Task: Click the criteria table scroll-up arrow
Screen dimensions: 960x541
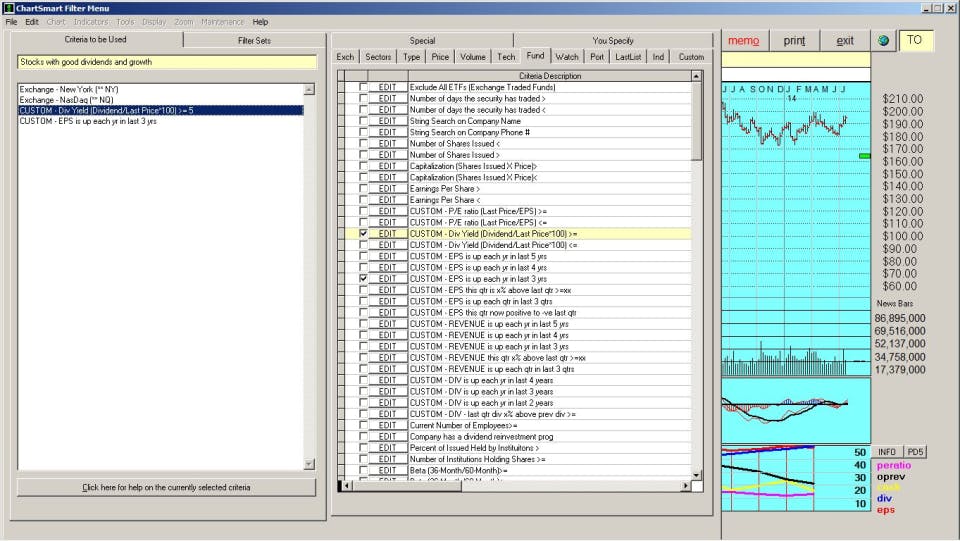Action: (696, 76)
